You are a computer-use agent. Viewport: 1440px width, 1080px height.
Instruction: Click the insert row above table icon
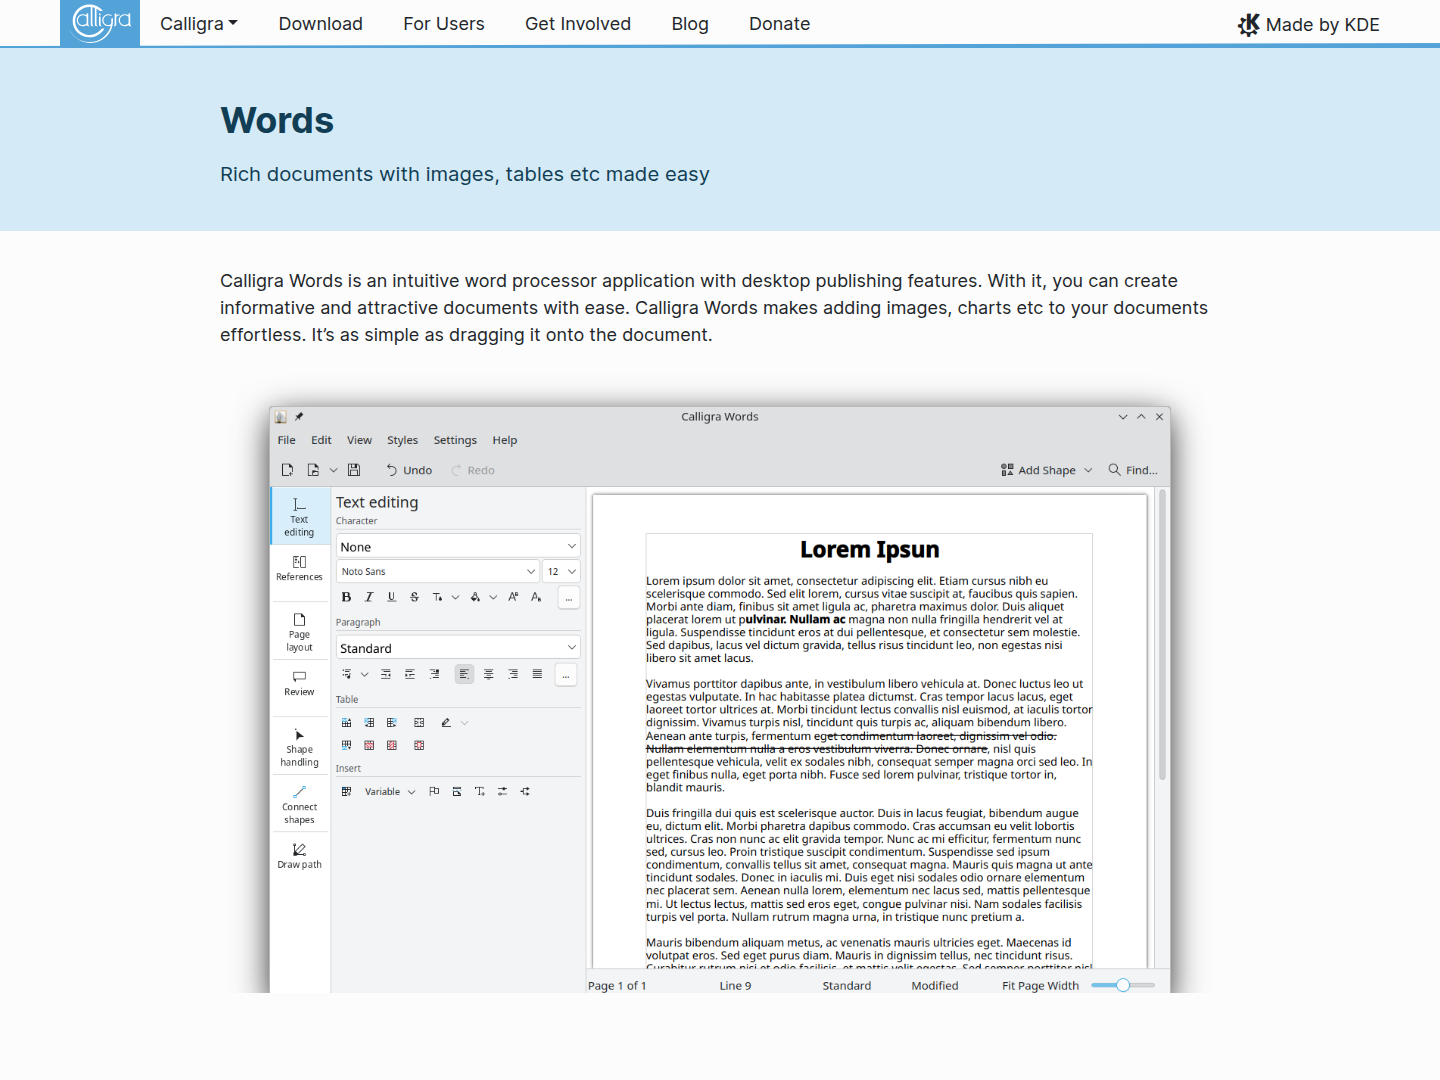coord(347,722)
